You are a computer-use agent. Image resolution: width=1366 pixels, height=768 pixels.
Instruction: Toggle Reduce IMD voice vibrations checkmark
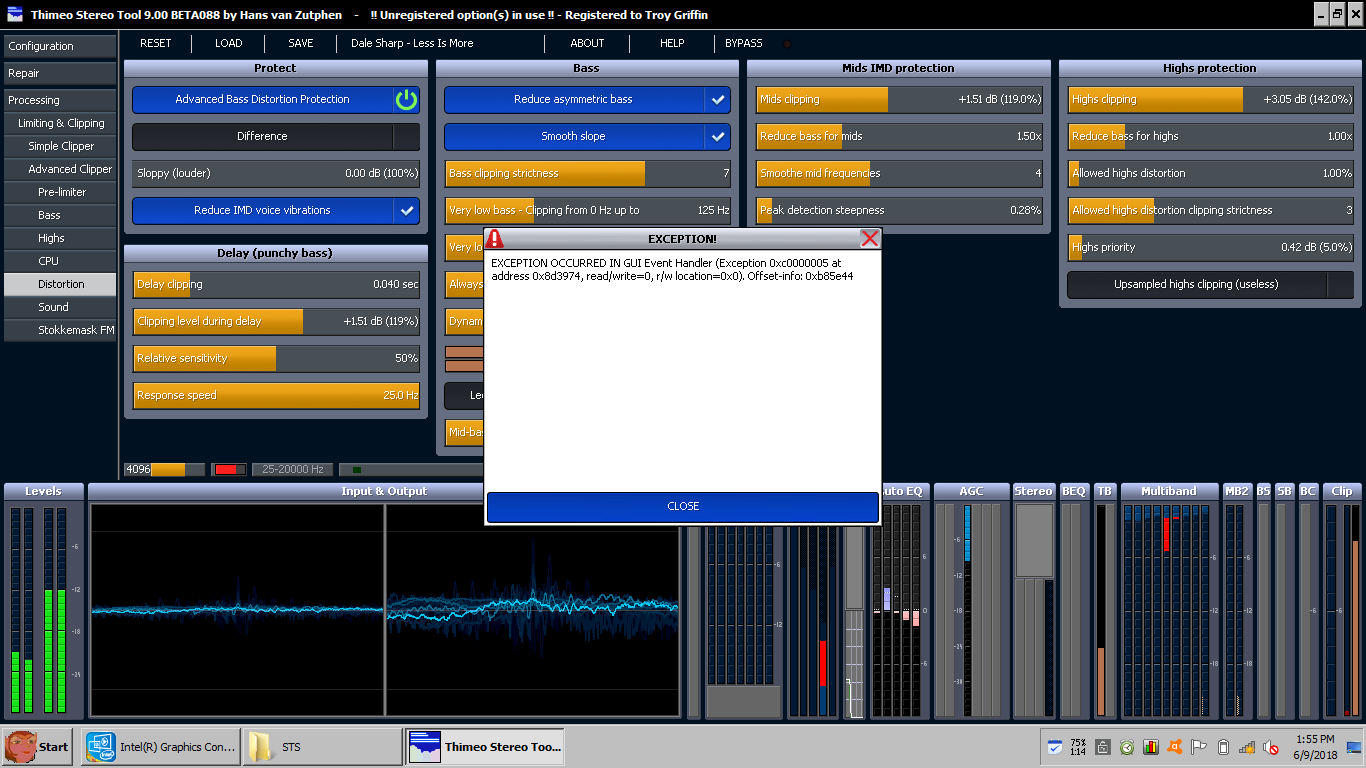pos(406,210)
